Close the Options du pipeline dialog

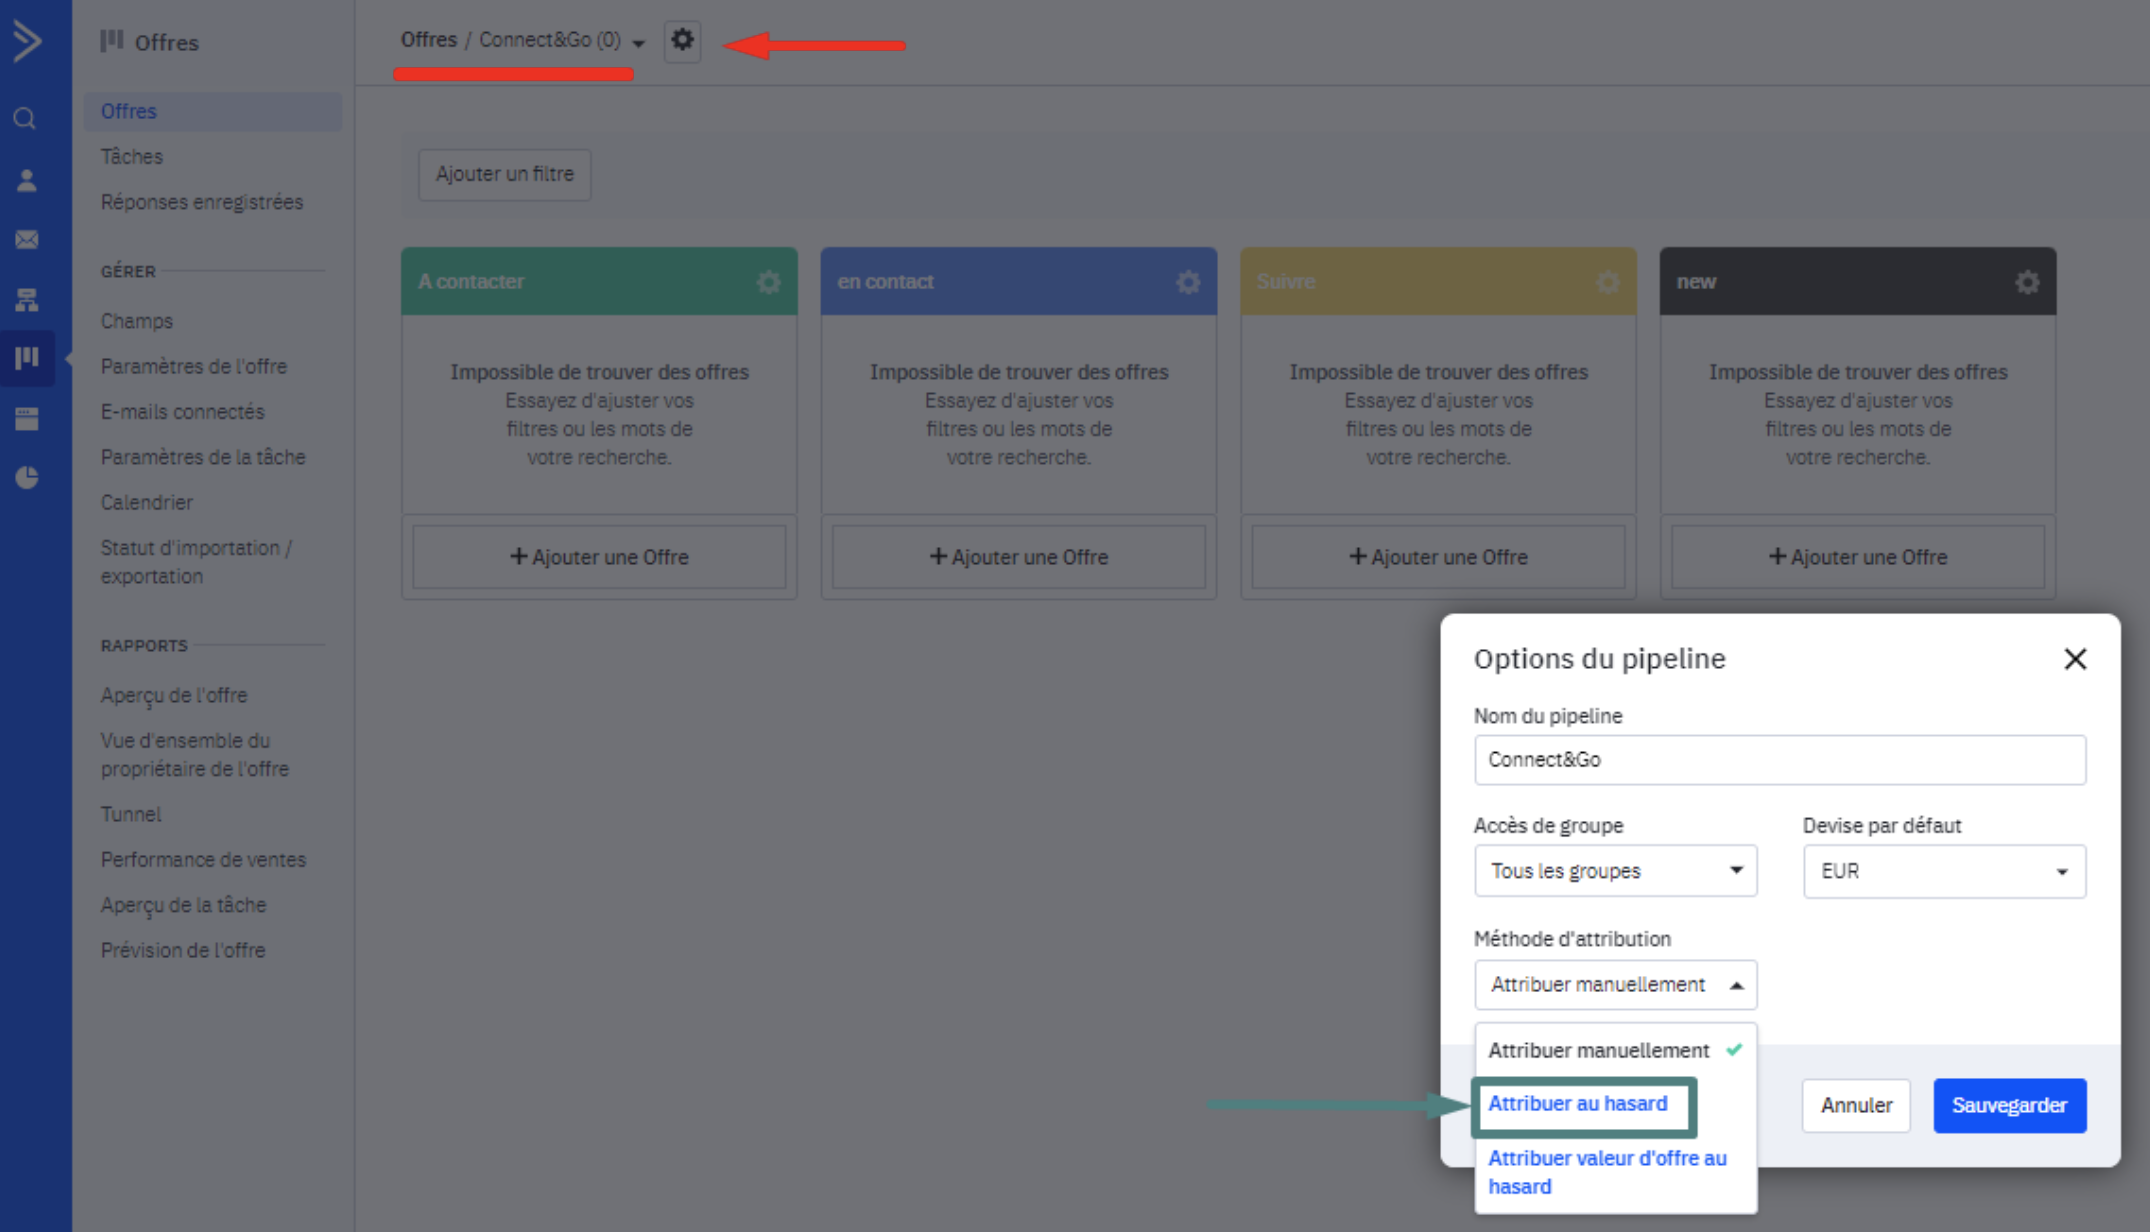point(2075,659)
